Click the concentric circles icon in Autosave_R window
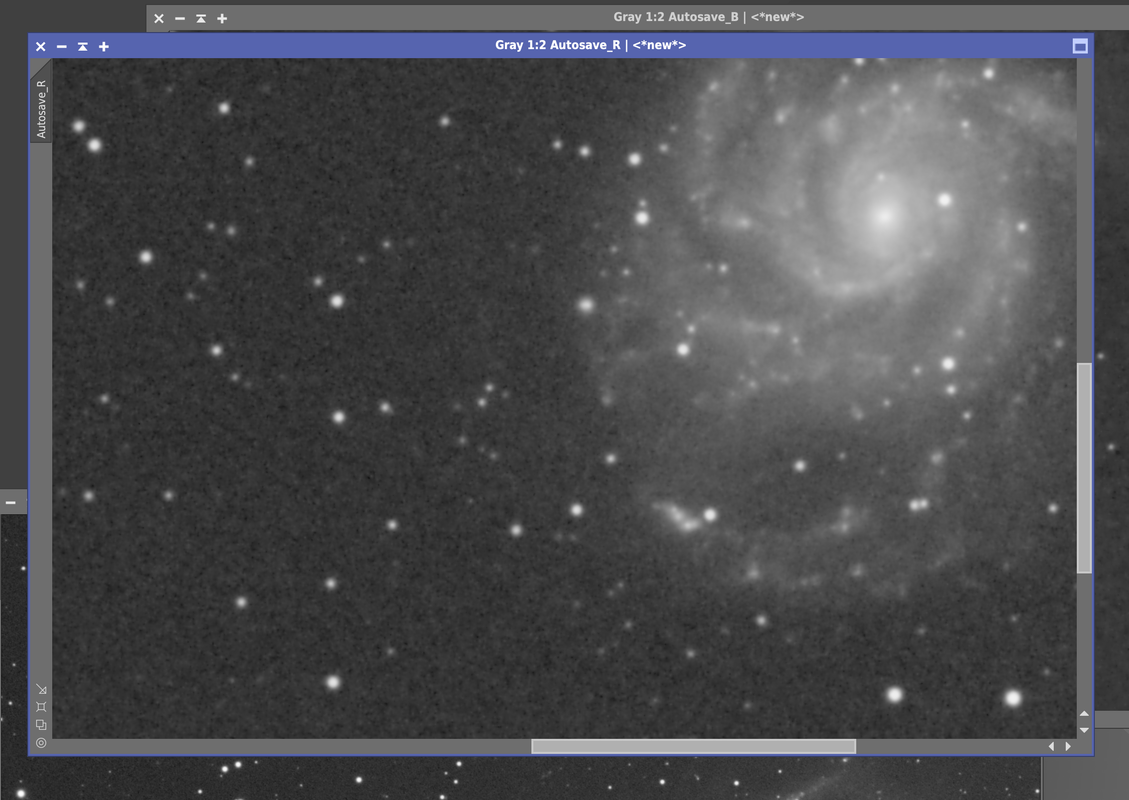 coord(41,743)
